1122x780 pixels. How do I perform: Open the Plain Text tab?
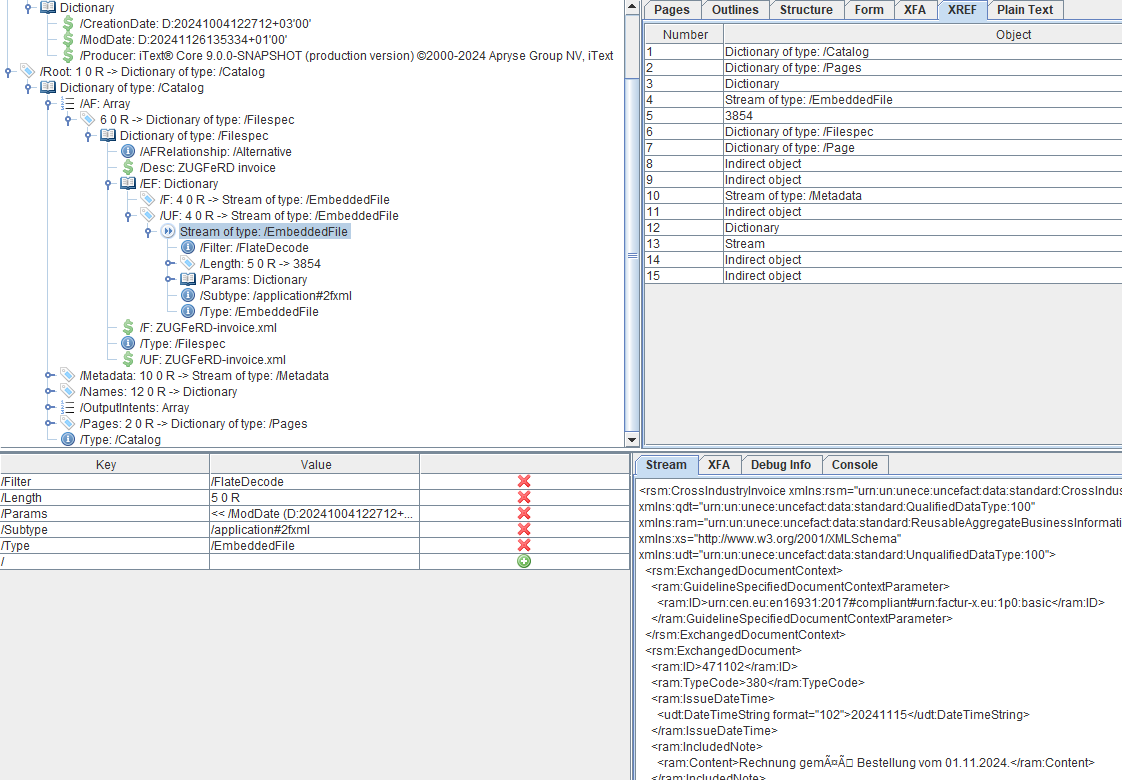(1026, 10)
